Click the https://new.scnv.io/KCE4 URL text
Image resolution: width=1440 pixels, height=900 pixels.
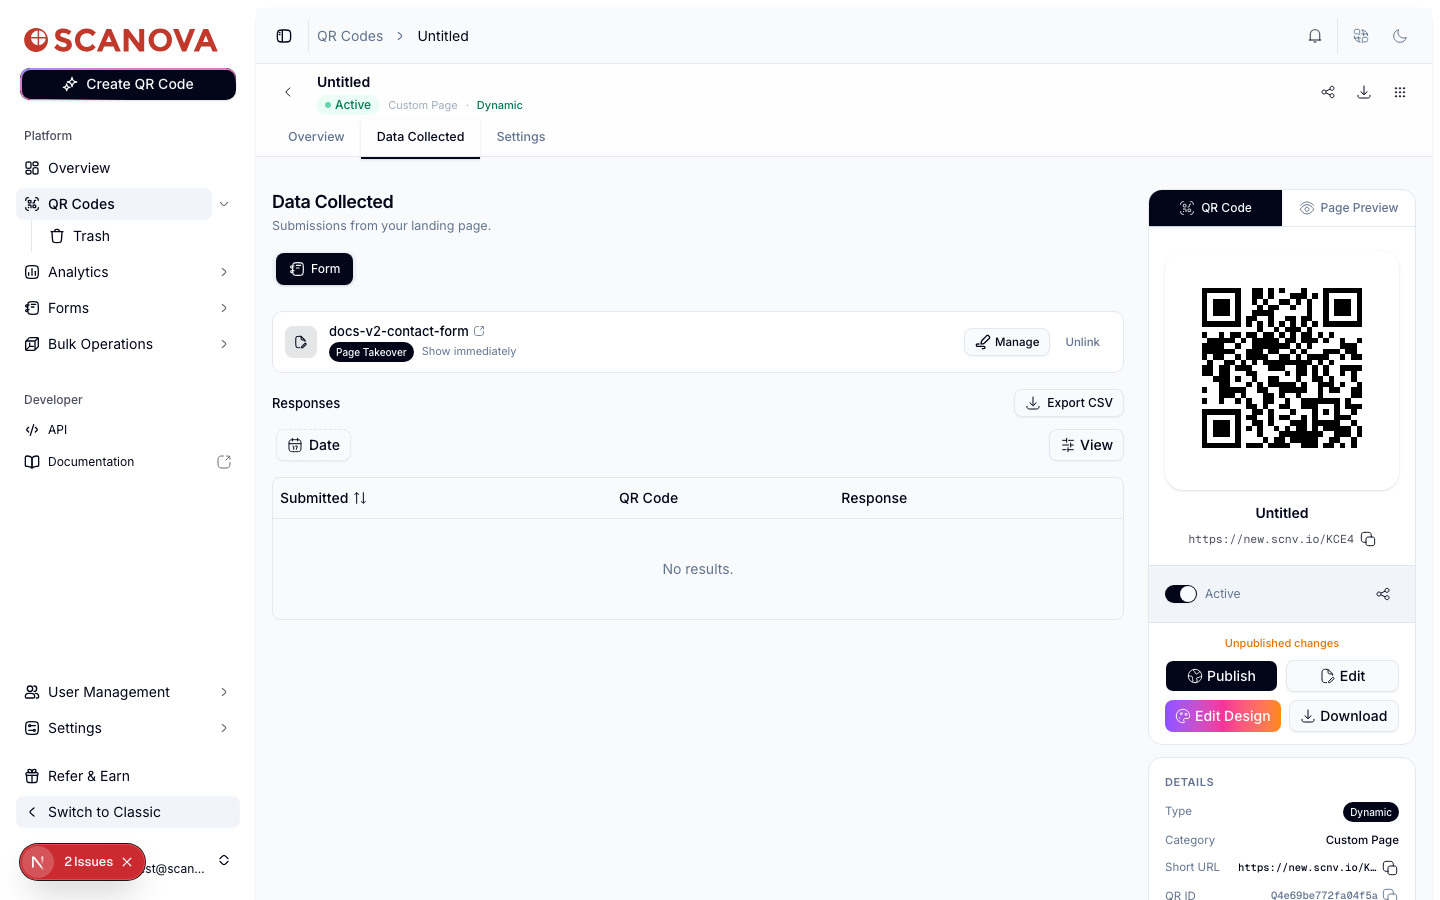1271,539
